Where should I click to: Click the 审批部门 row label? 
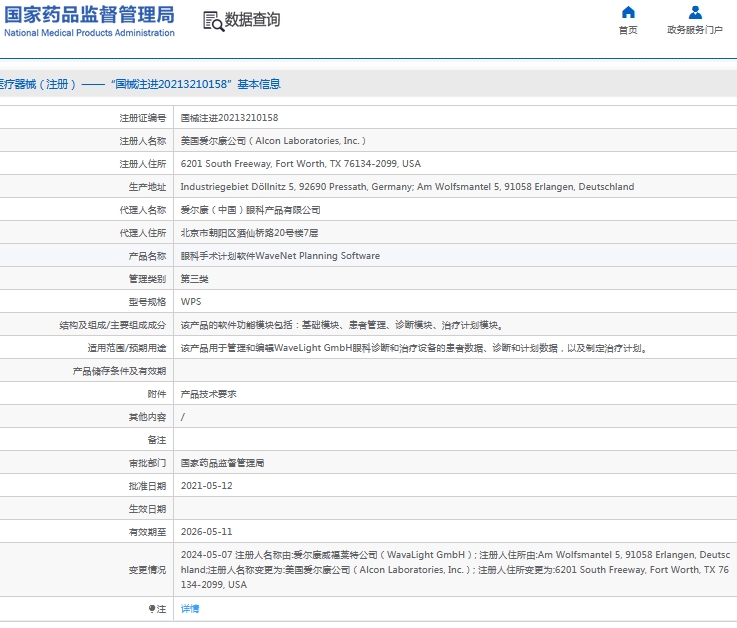pyautogui.click(x=148, y=463)
